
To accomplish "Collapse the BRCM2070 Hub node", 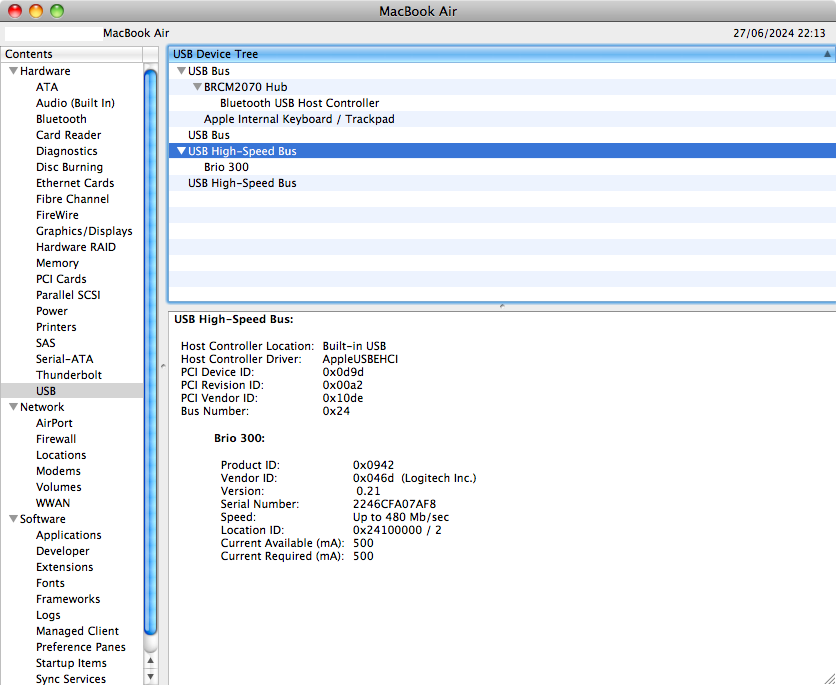I will pyautogui.click(x=197, y=87).
